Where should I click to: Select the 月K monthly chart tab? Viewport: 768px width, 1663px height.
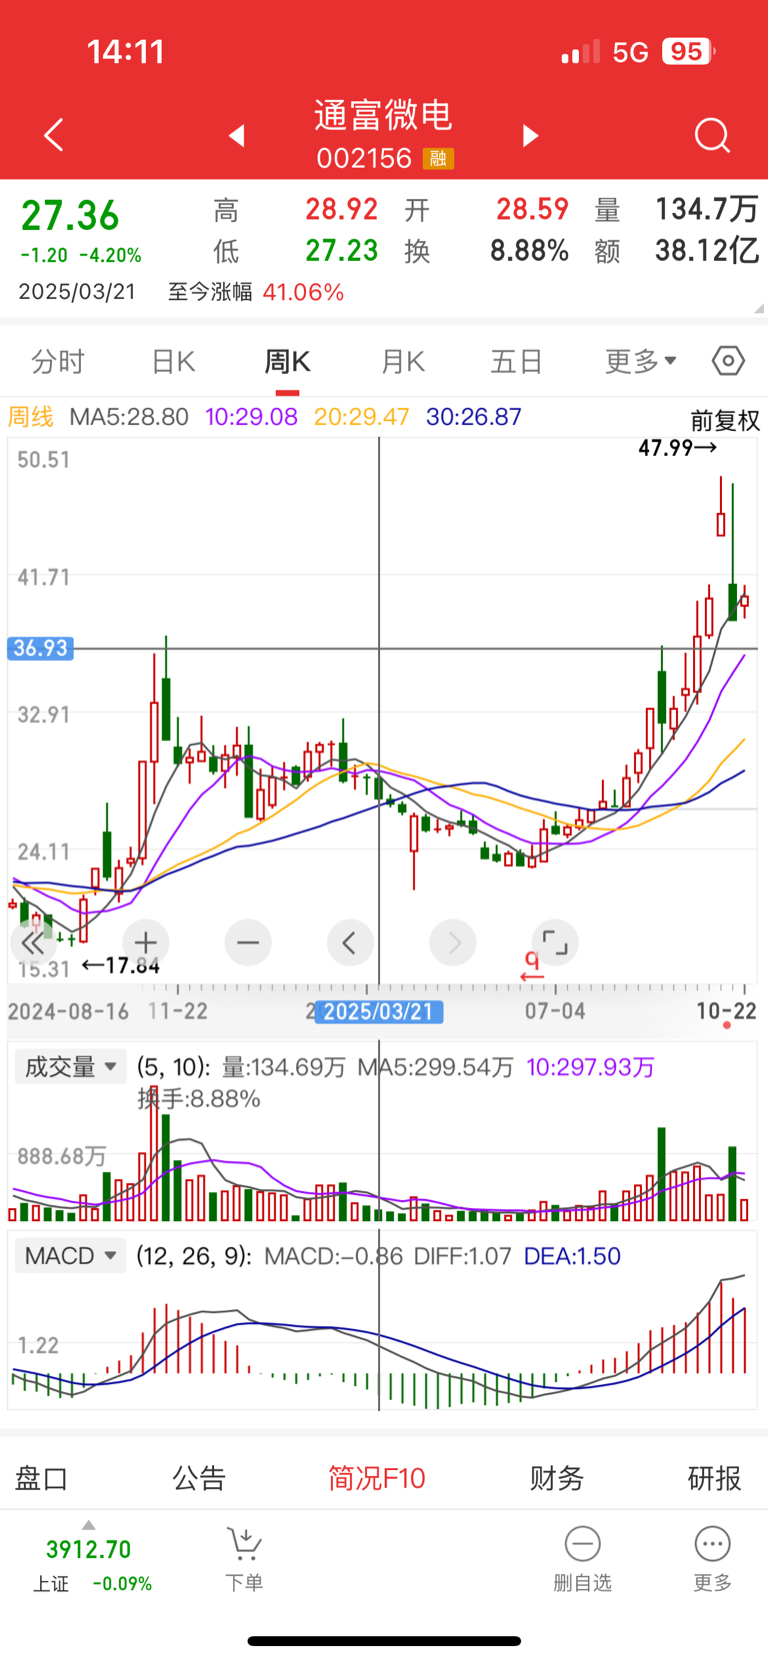(403, 361)
